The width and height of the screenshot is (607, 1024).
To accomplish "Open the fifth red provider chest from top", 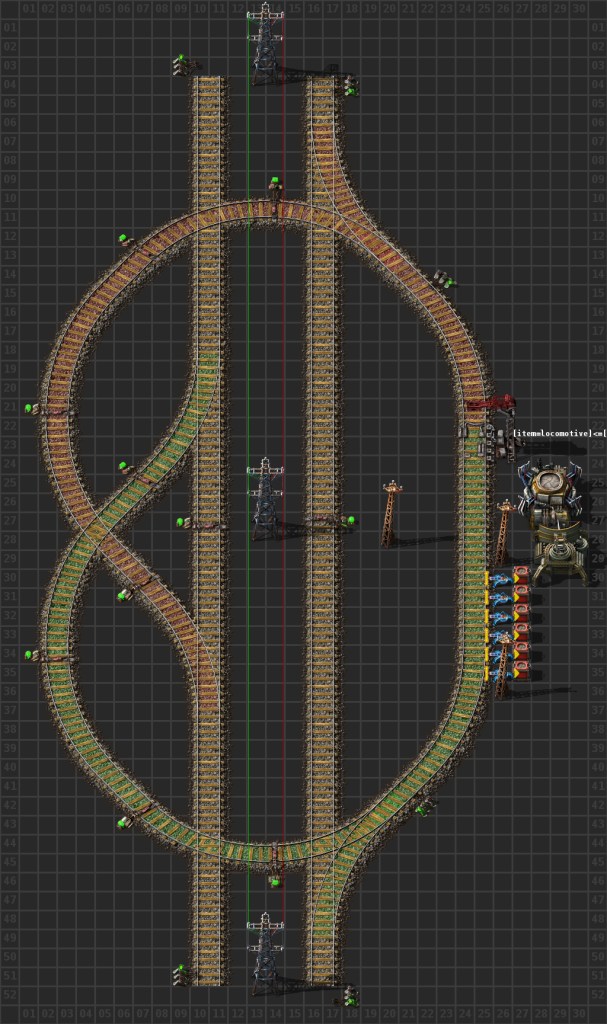I will [521, 652].
